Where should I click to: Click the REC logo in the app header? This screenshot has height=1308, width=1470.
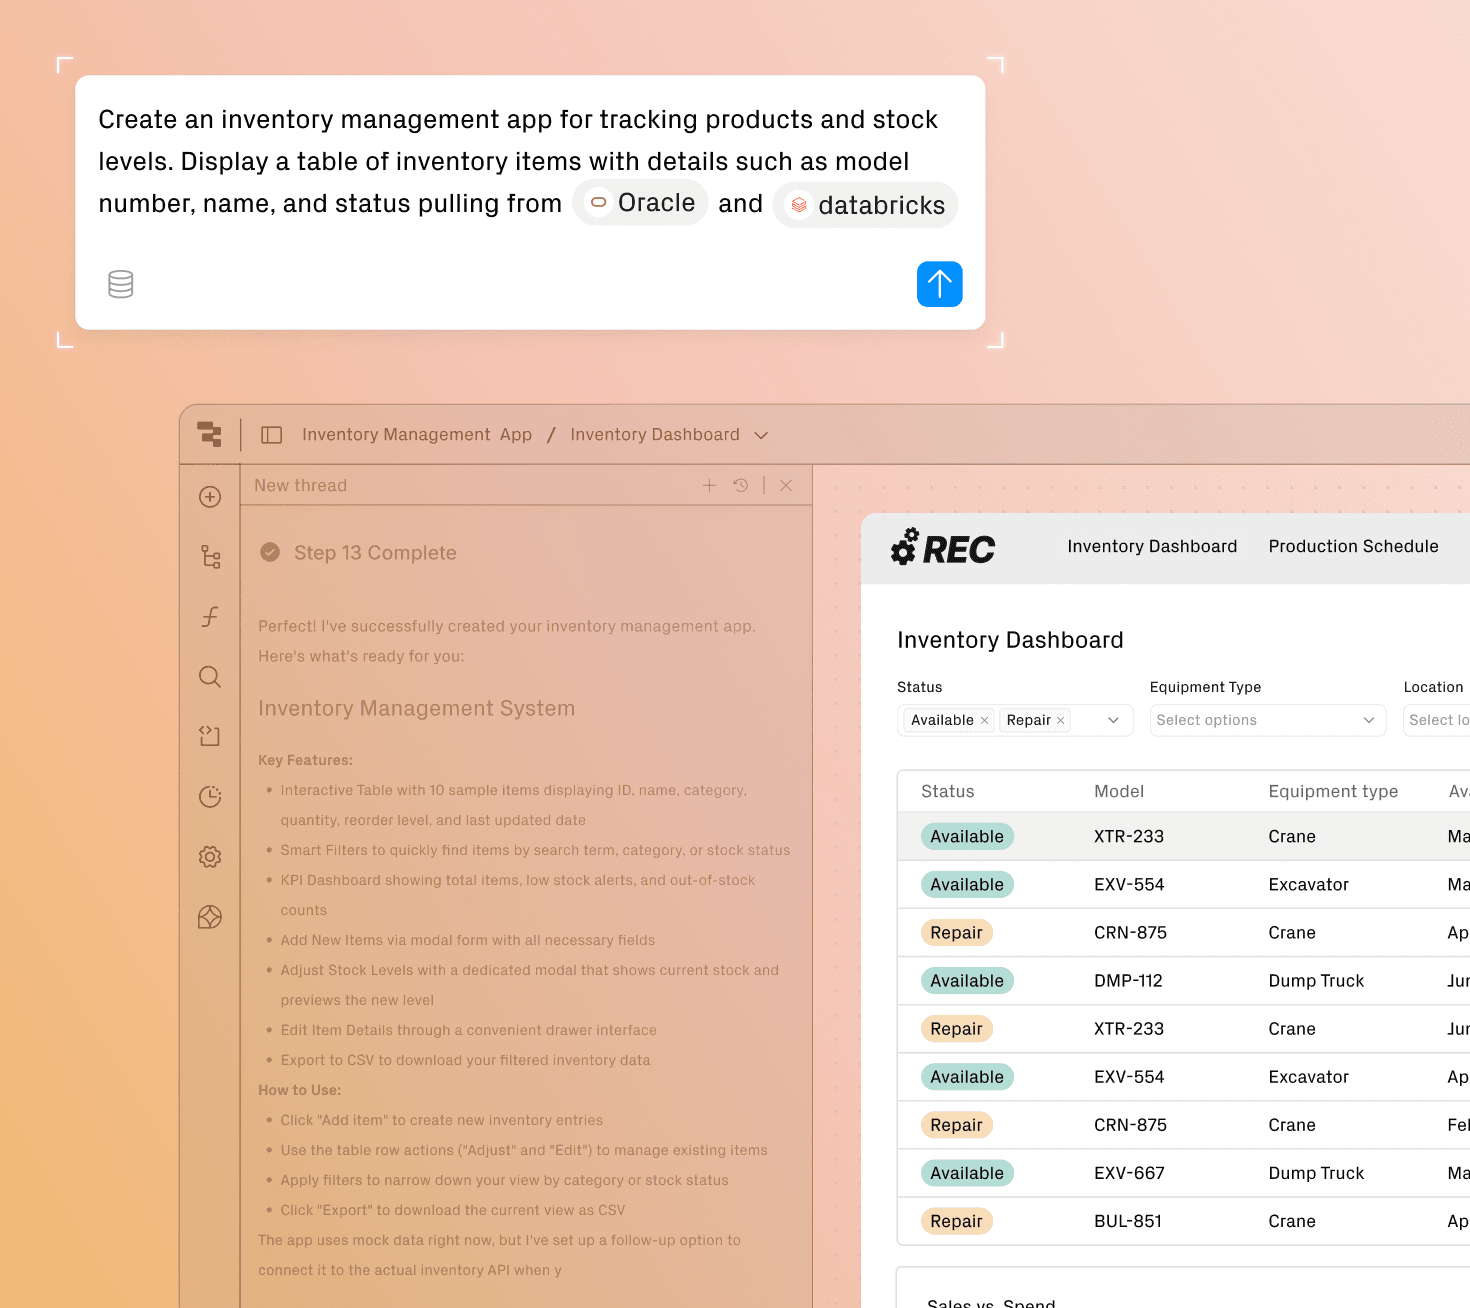(943, 548)
